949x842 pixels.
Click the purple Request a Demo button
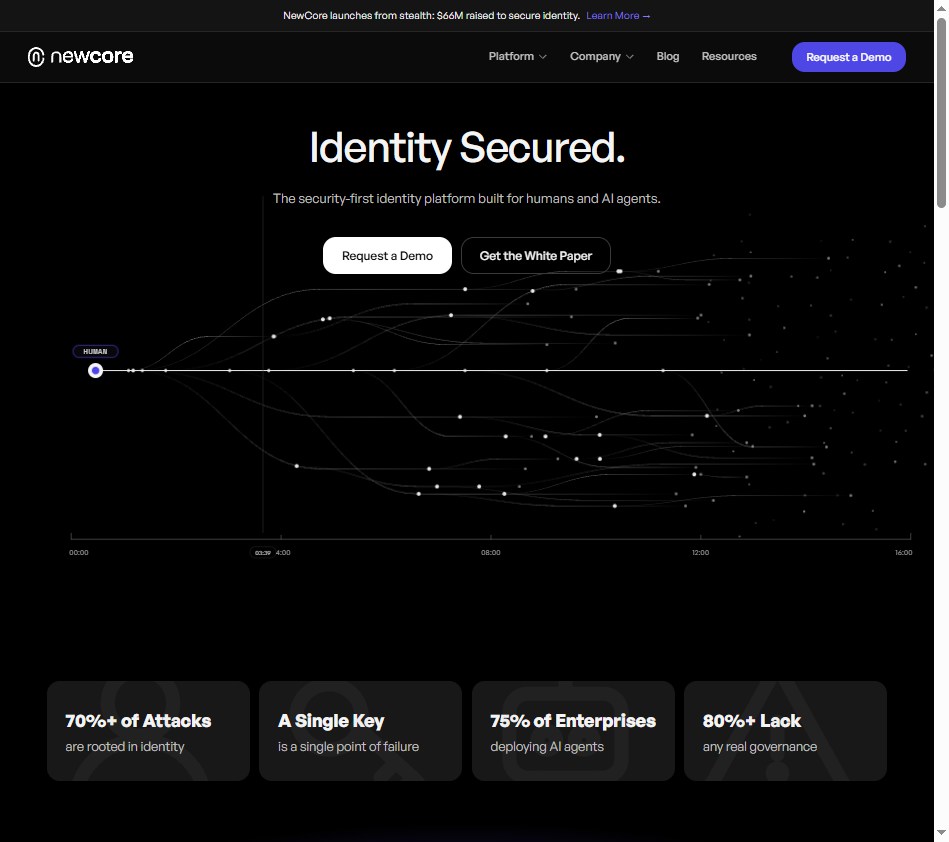pyautogui.click(x=849, y=57)
